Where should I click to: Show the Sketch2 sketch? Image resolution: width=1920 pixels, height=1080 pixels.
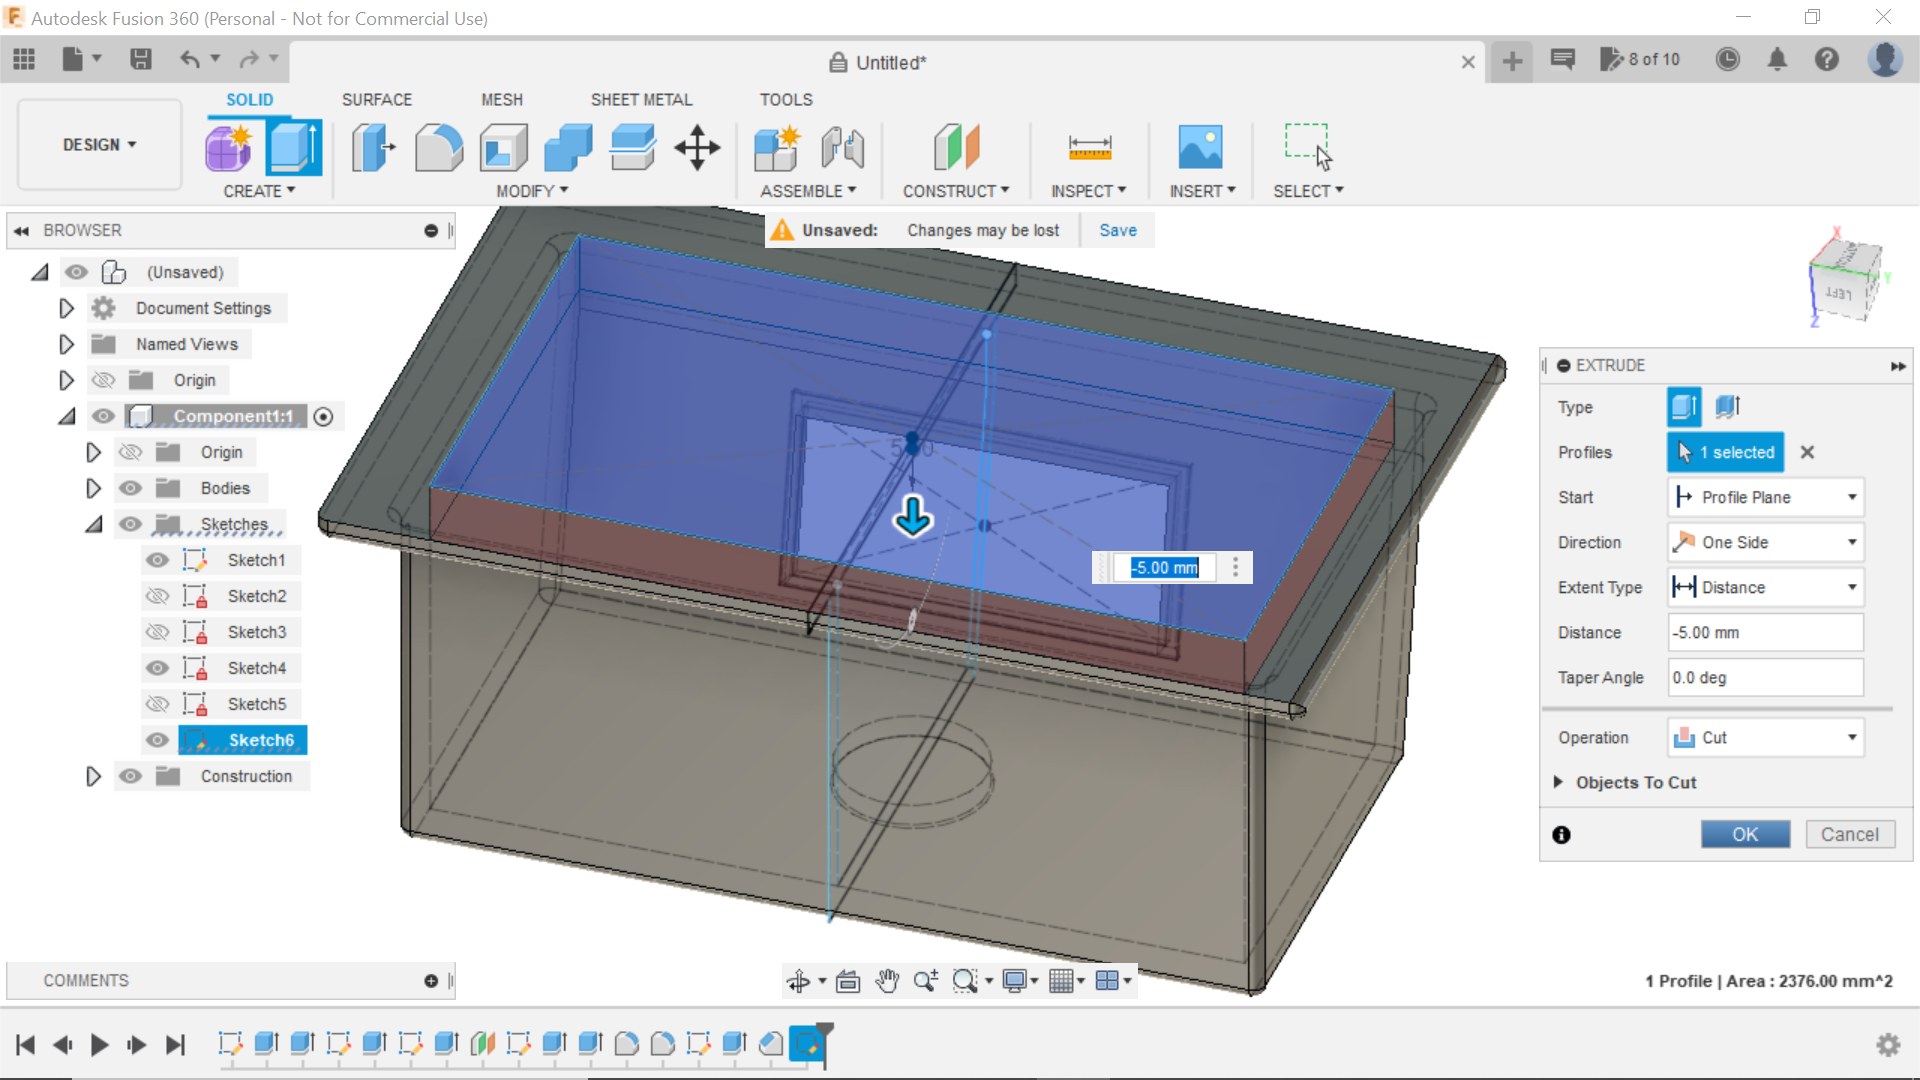point(157,596)
